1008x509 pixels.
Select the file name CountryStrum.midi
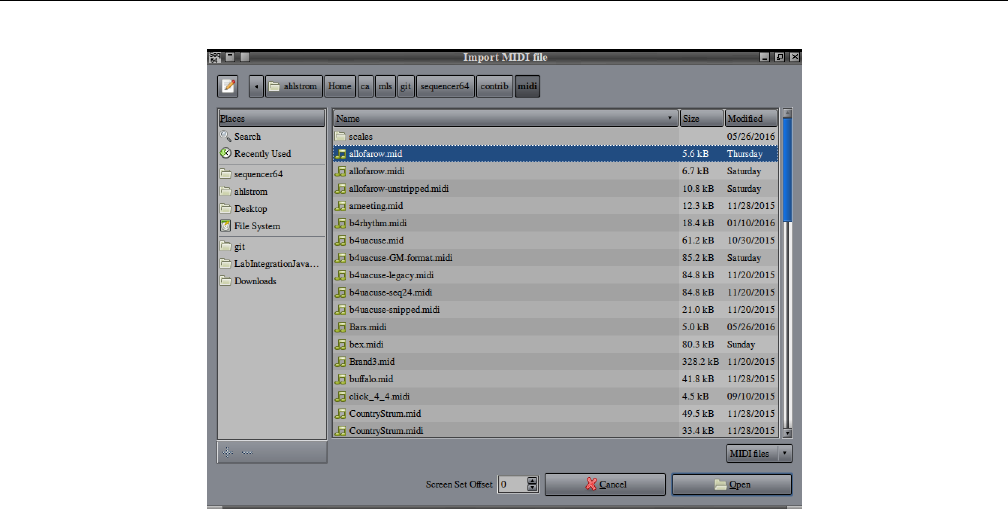386,431
